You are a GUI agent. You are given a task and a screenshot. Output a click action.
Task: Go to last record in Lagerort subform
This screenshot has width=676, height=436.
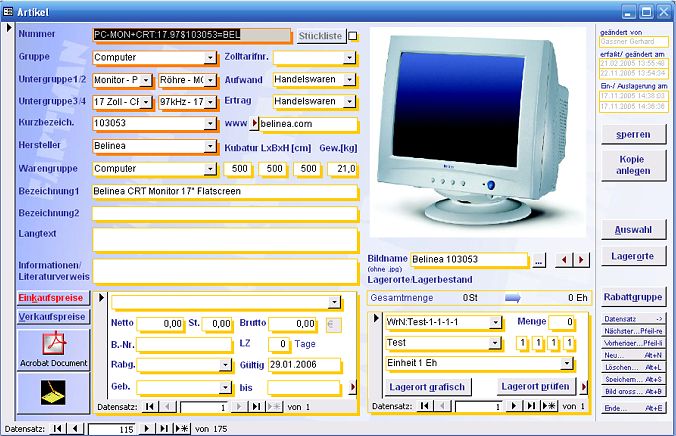point(531,406)
